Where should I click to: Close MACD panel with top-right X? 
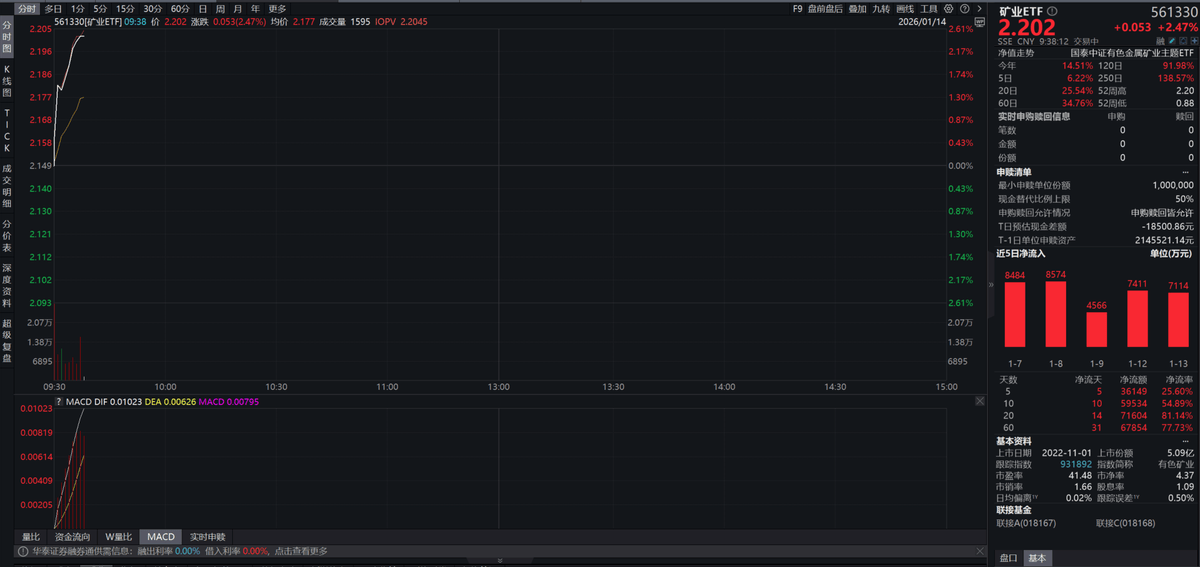tap(980, 401)
